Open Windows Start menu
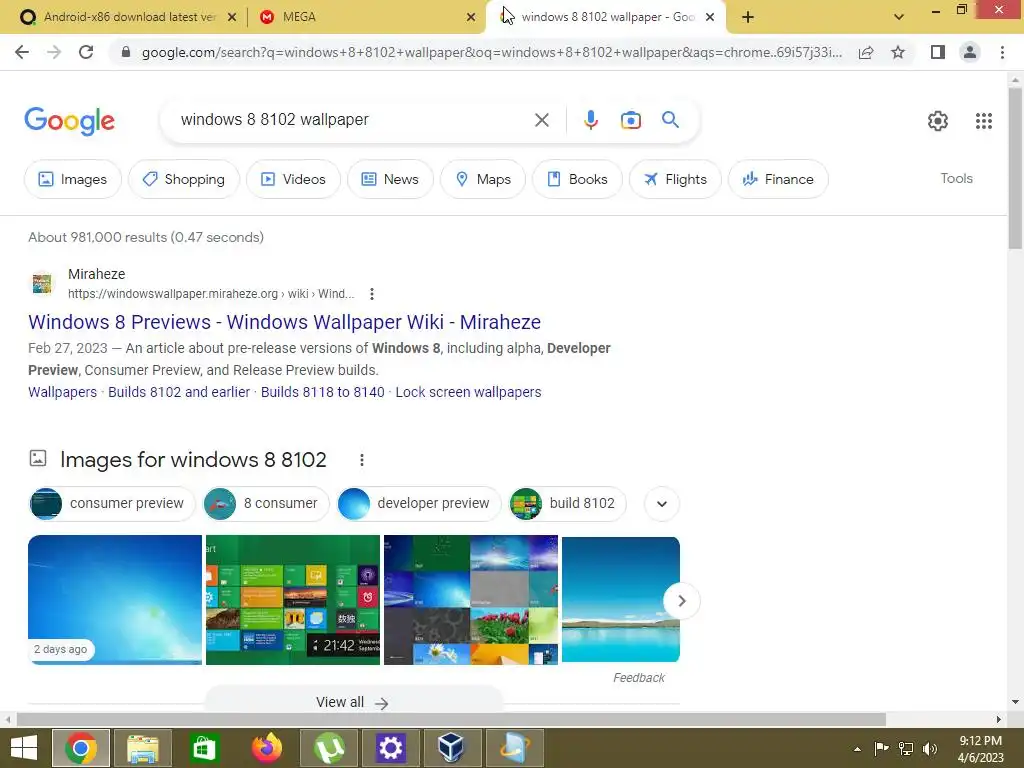Viewport: 1024px width, 768px height. (x=24, y=748)
